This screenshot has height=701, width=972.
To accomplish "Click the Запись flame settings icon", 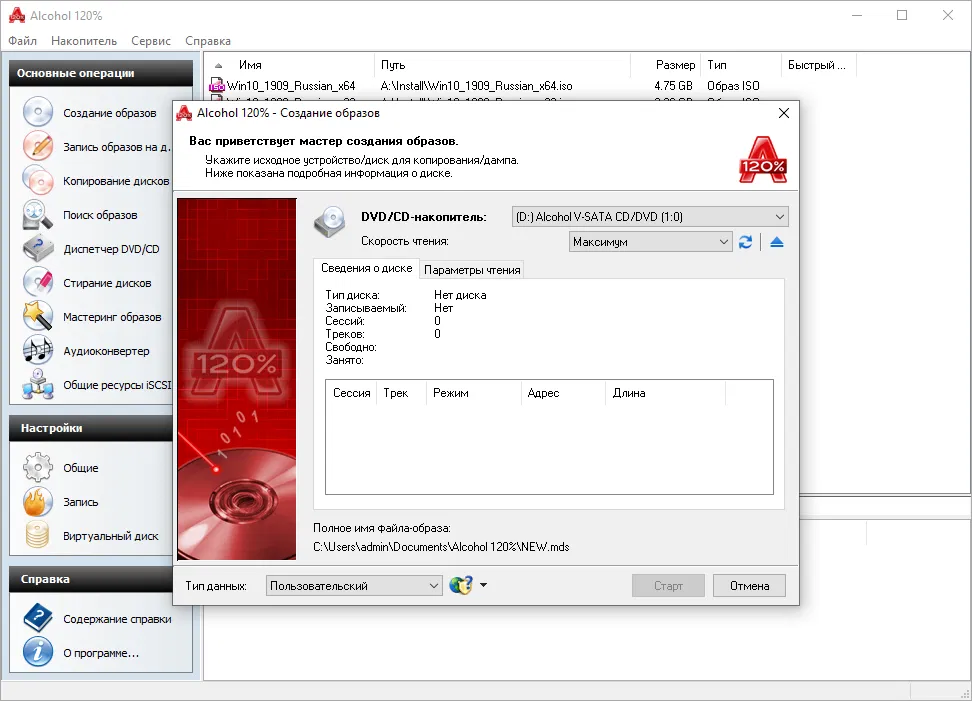I will point(38,501).
